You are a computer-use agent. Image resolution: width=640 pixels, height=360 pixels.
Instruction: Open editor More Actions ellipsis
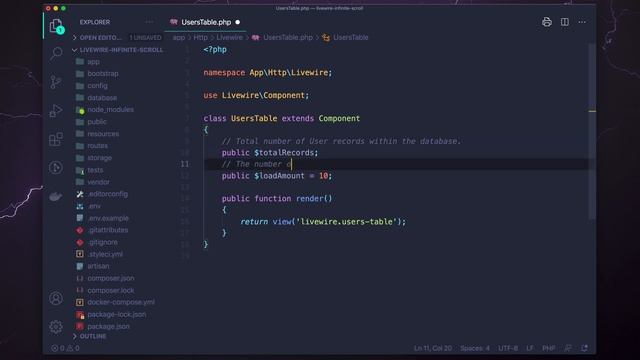582,22
